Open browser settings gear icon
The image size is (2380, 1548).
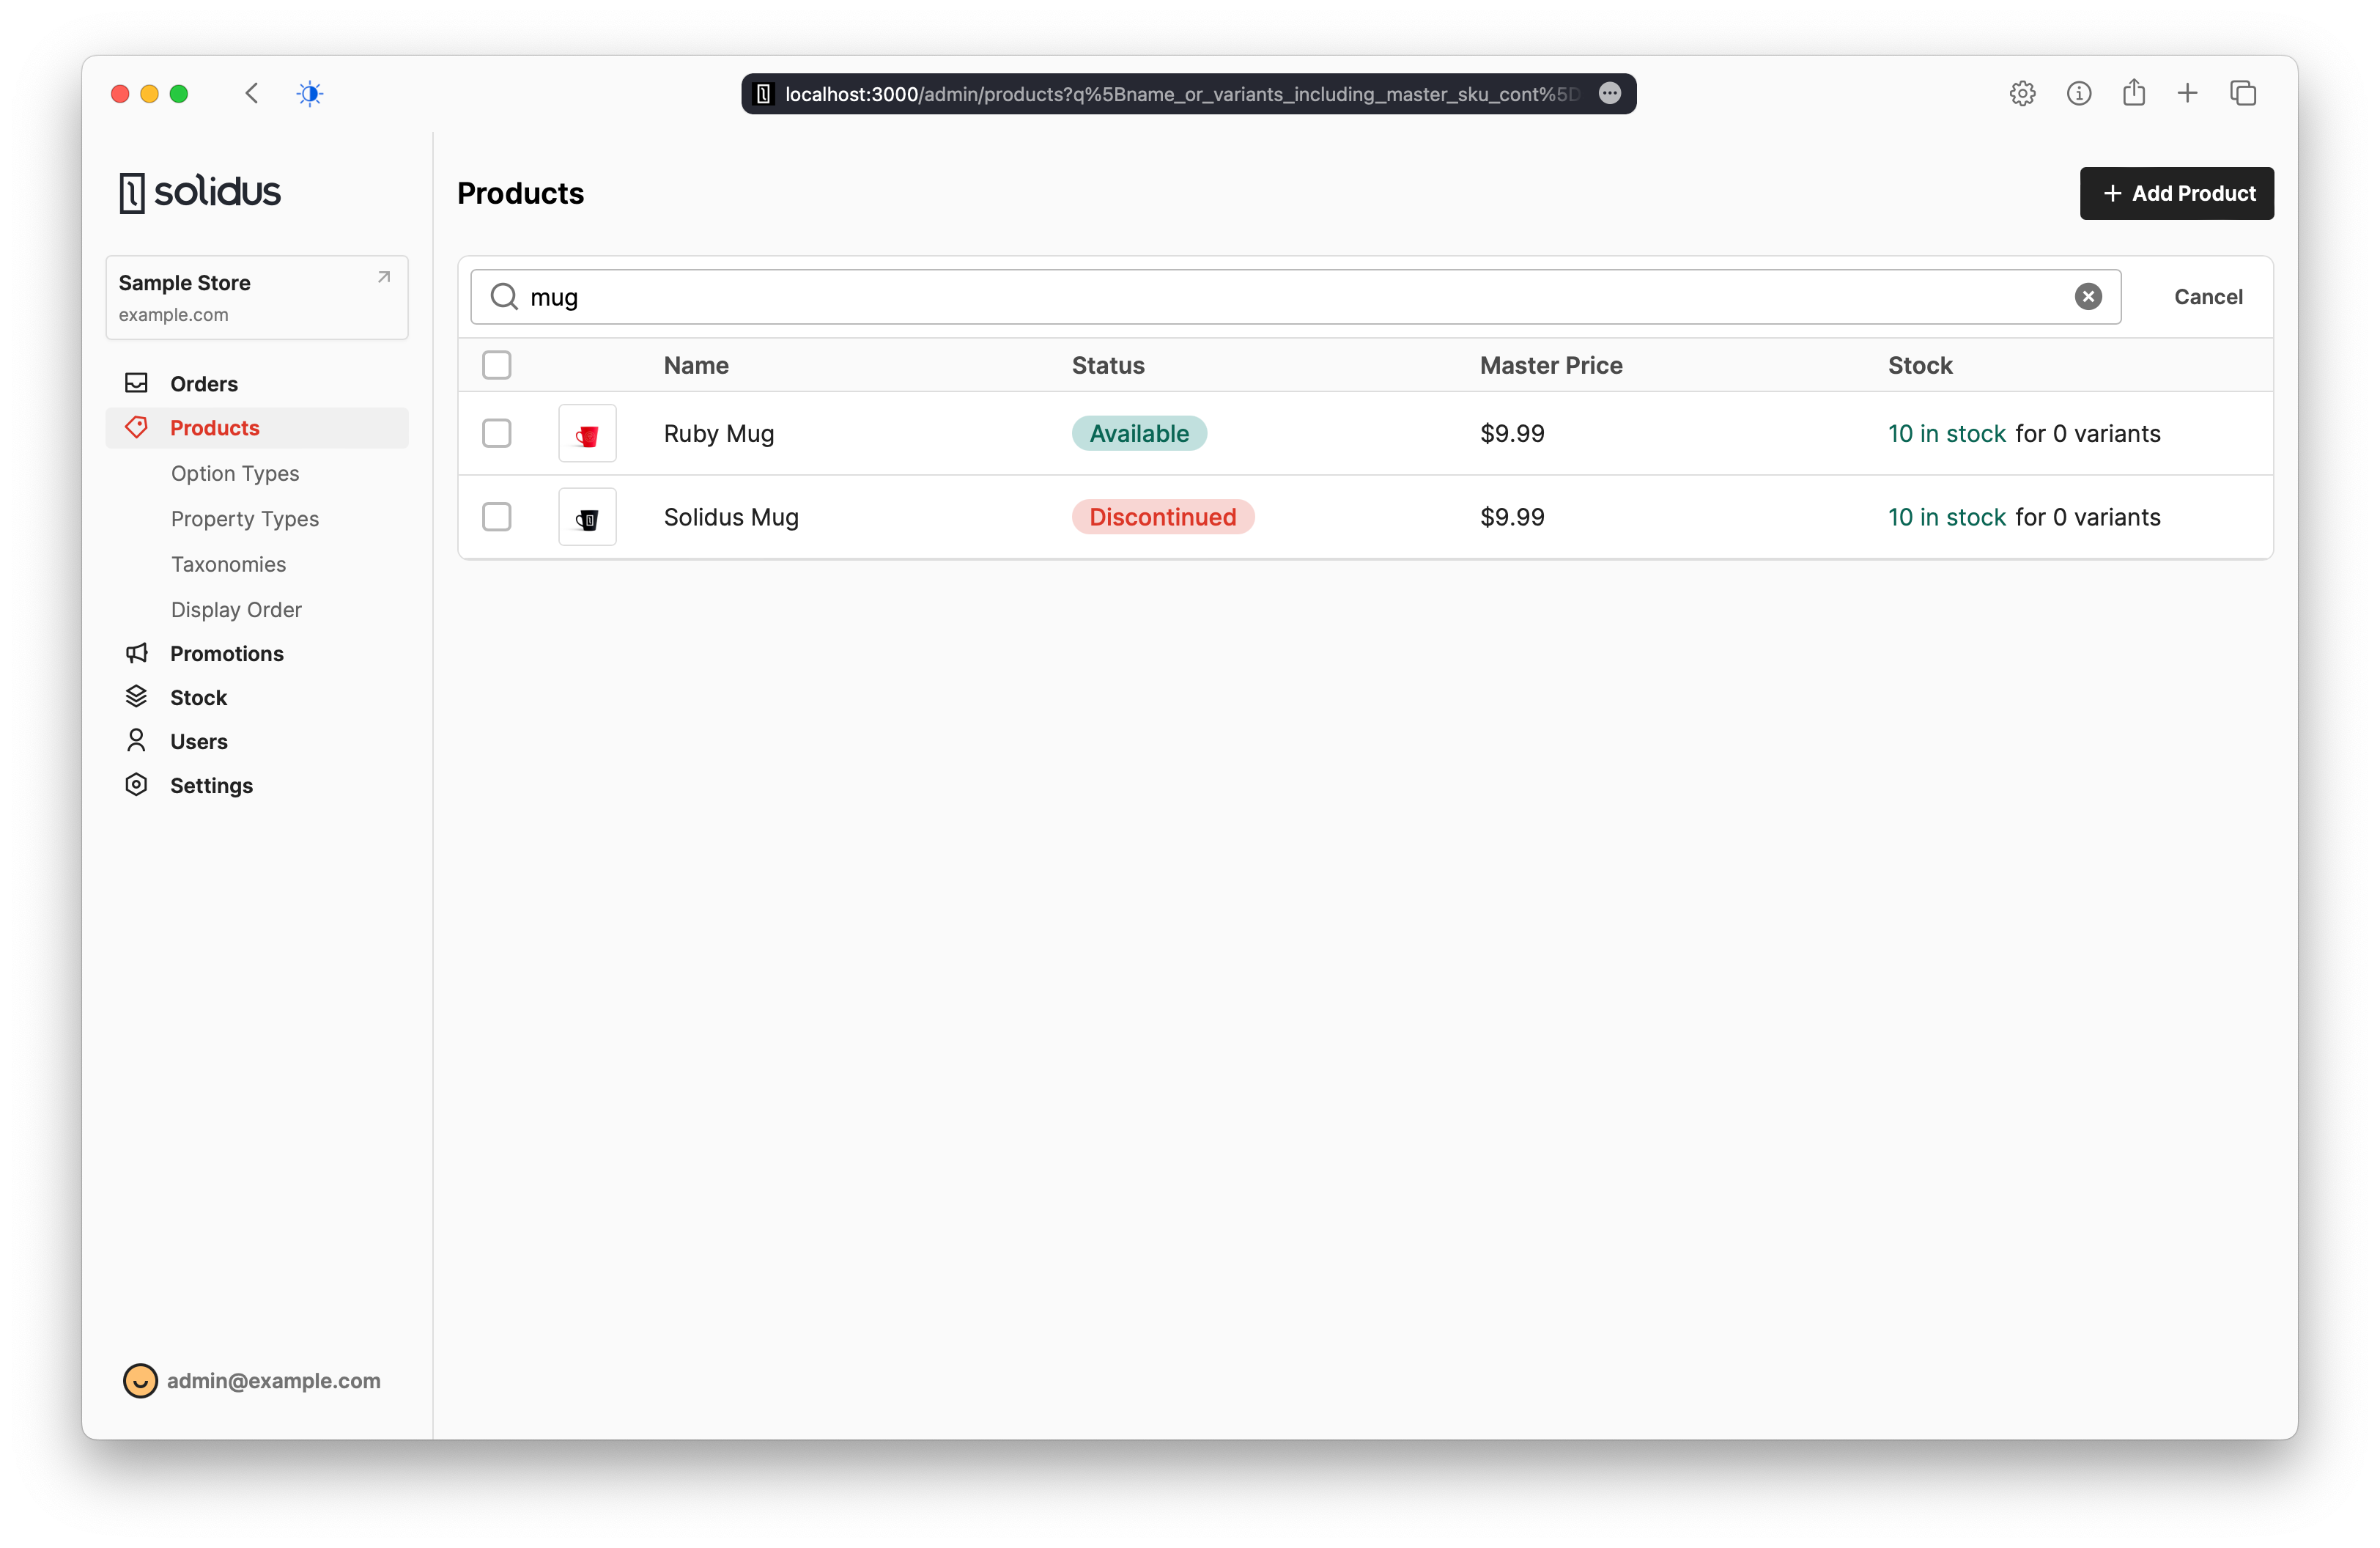click(2022, 94)
